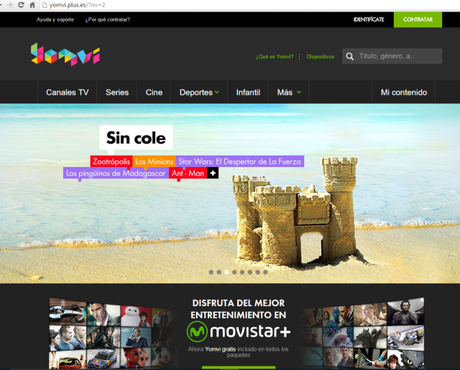
Task: Click the Formula 1 car thumbnail
Action: pos(68,312)
